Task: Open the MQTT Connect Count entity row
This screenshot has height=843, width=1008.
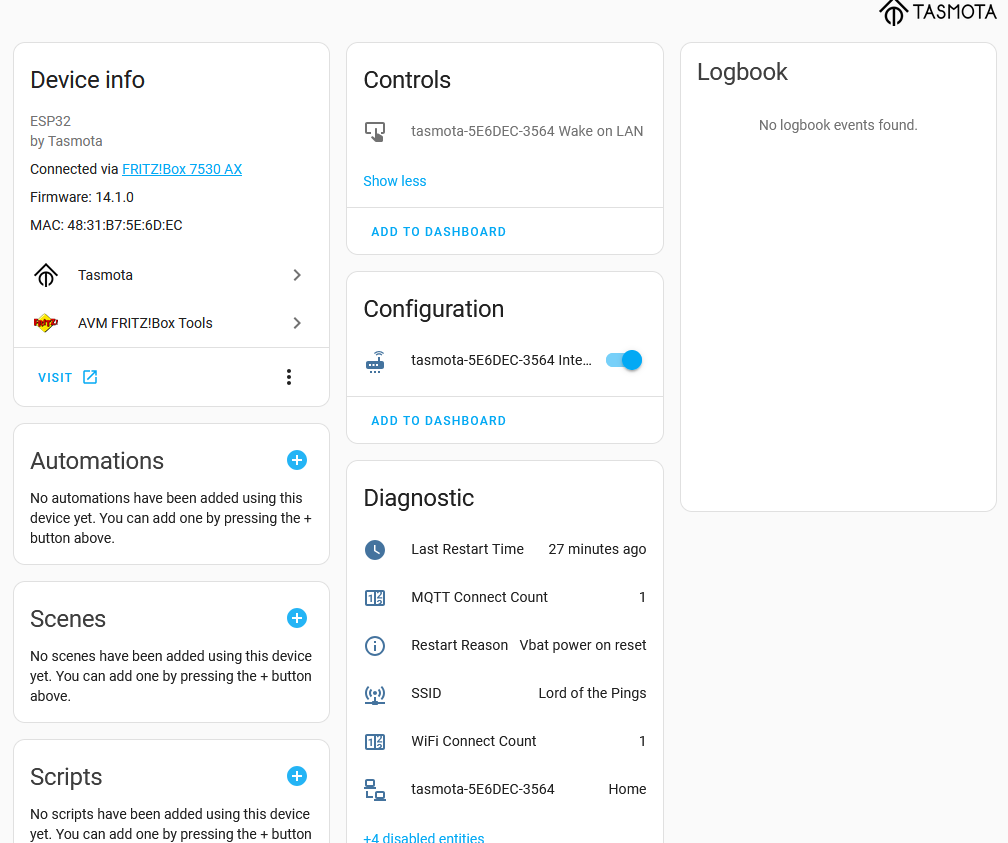Action: point(480,597)
